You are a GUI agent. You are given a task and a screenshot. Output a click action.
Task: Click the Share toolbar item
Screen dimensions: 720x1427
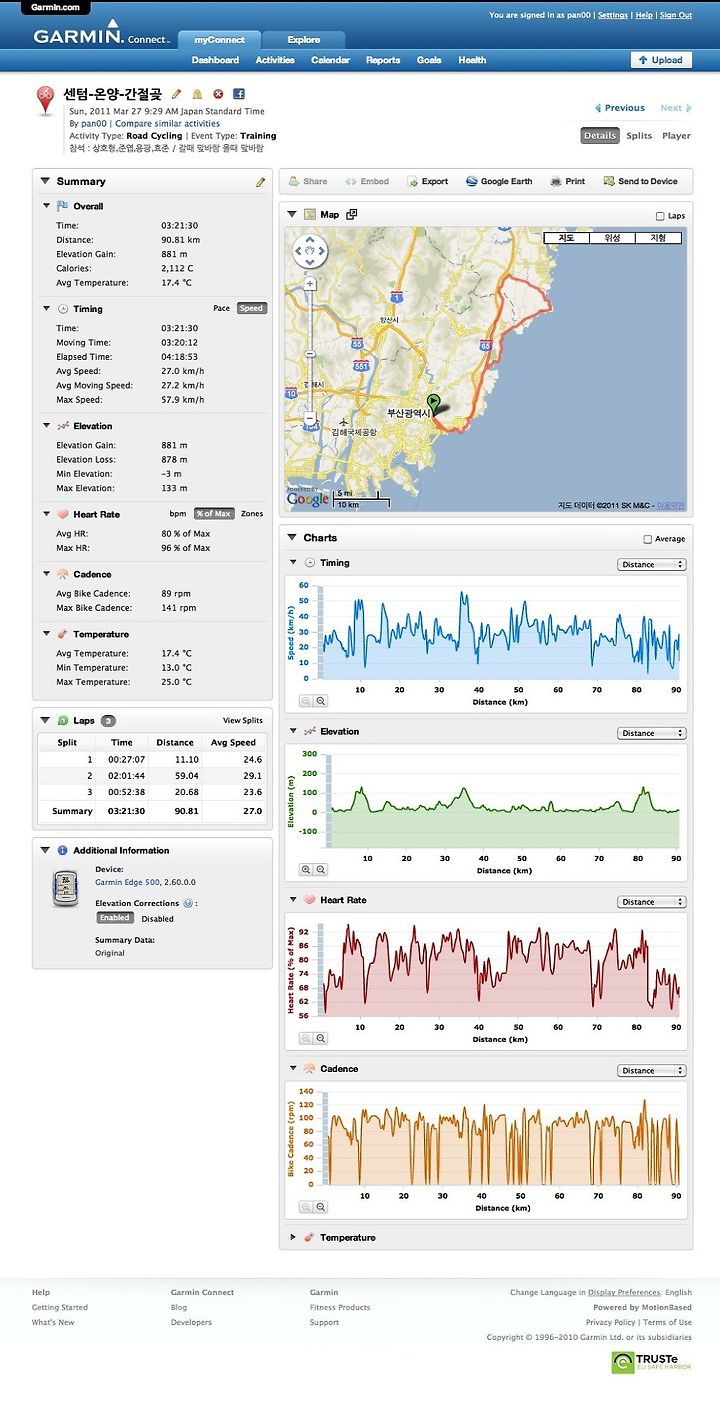pos(307,182)
